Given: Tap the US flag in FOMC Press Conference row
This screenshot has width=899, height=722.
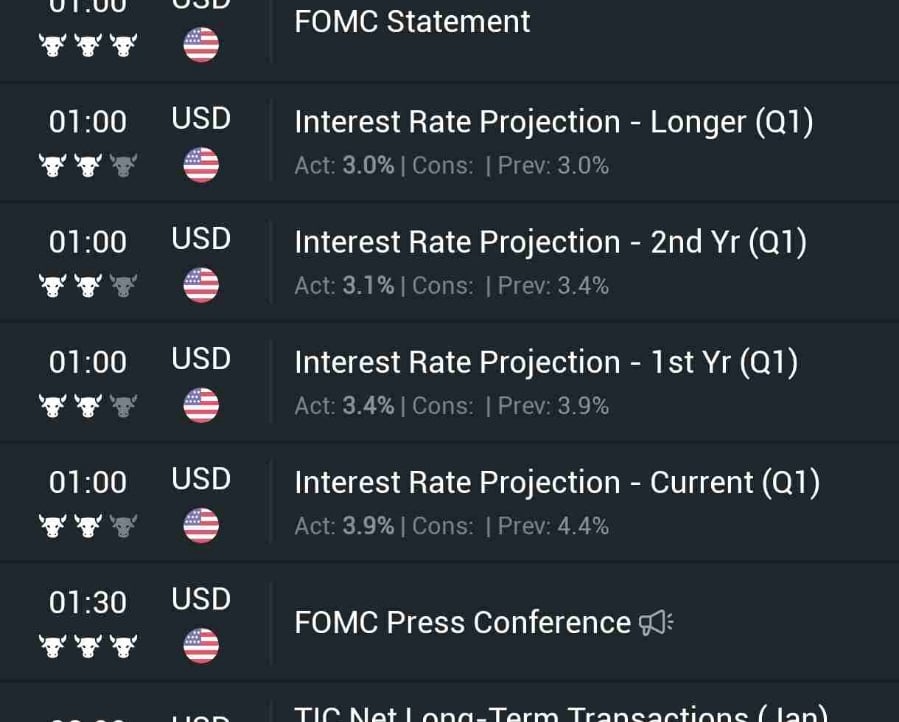Looking at the screenshot, I should point(201,646).
